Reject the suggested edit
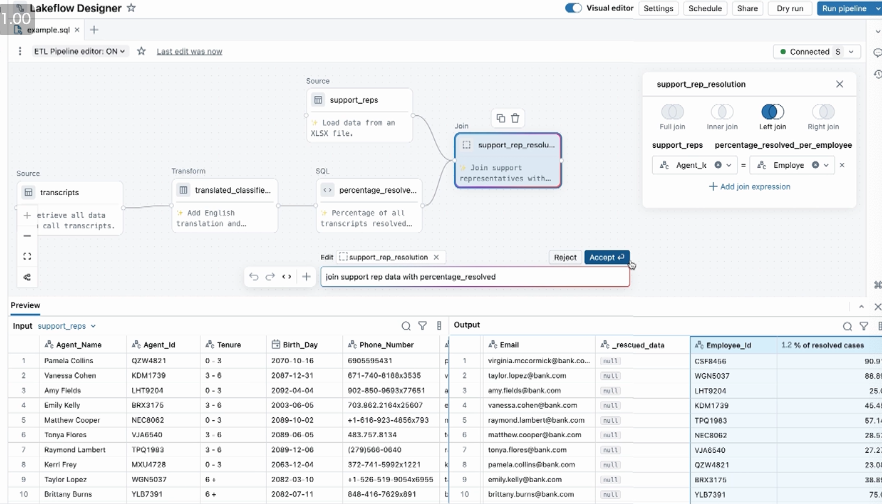 565,257
